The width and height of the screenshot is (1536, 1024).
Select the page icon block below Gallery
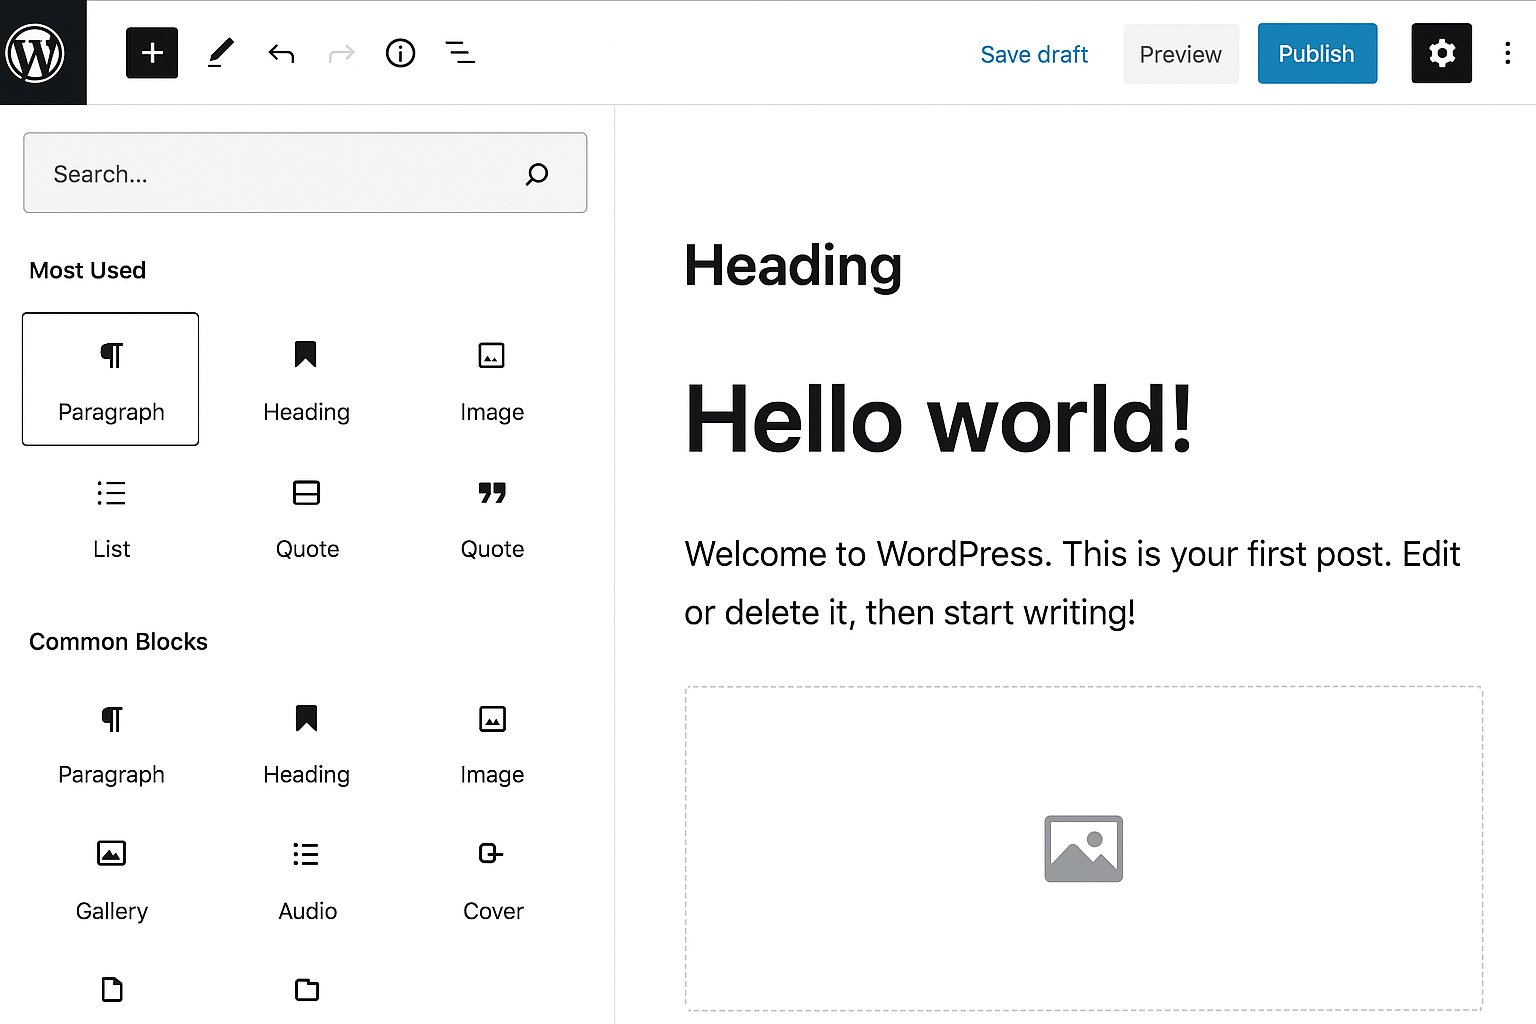112,989
